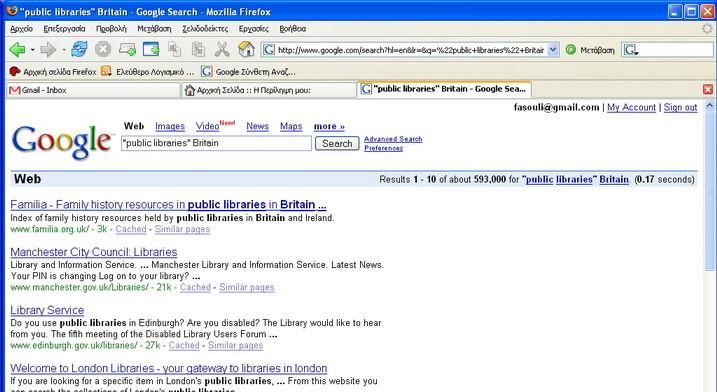The height and width of the screenshot is (392, 717).
Task: Open Cached link for the manchester.gov.uk result
Action: pyautogui.click(x=195, y=287)
